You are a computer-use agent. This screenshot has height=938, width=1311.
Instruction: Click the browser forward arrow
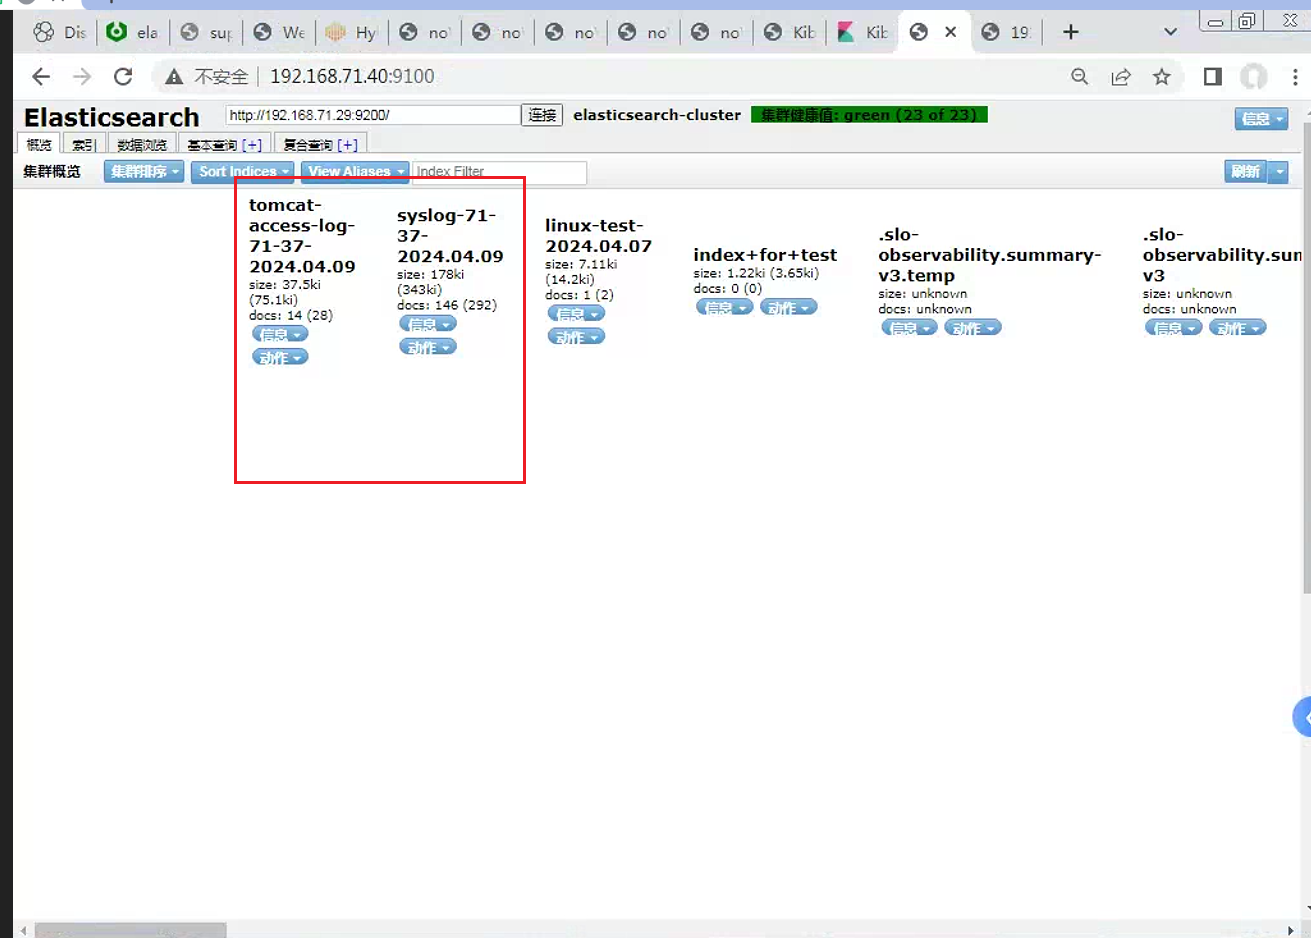pyautogui.click(x=82, y=77)
